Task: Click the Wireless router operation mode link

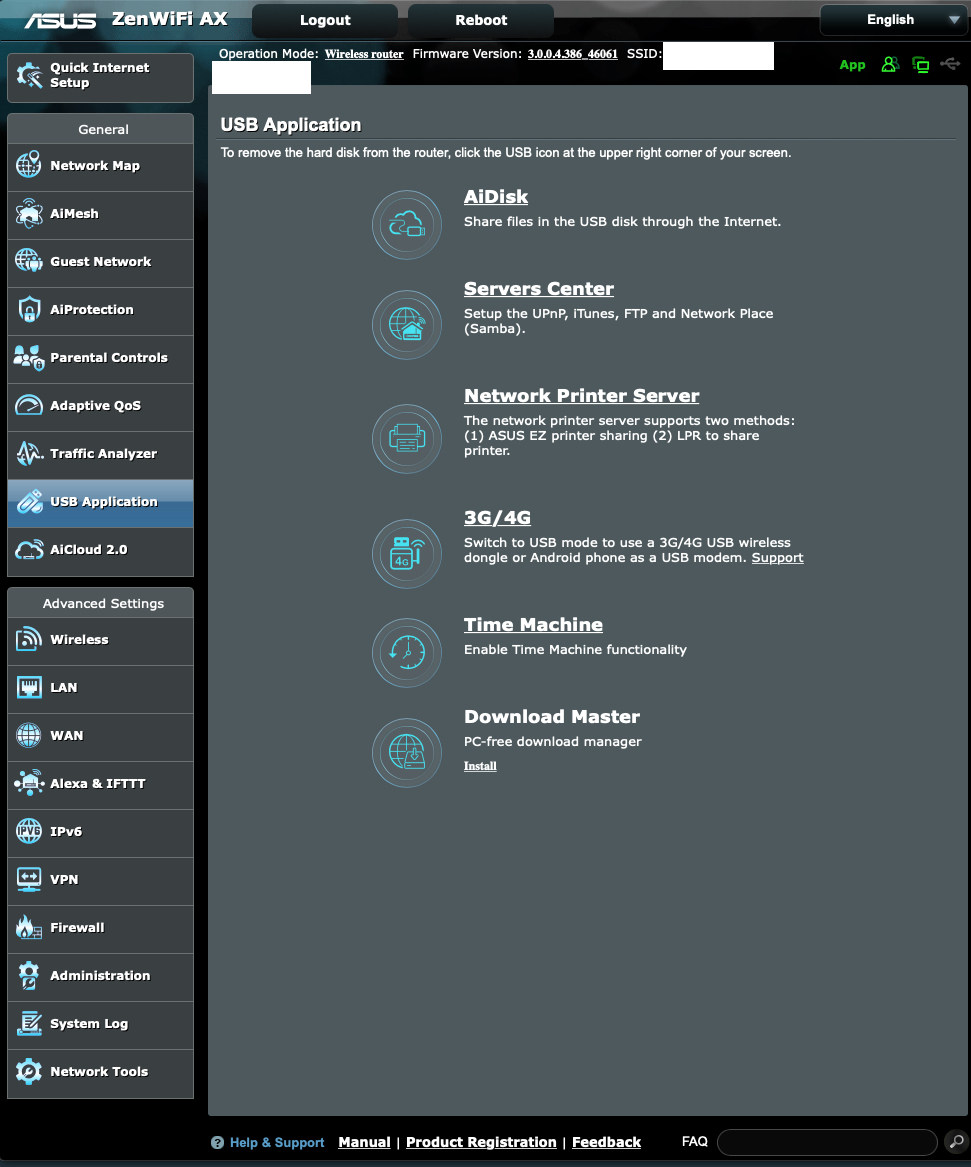Action: [x=364, y=54]
